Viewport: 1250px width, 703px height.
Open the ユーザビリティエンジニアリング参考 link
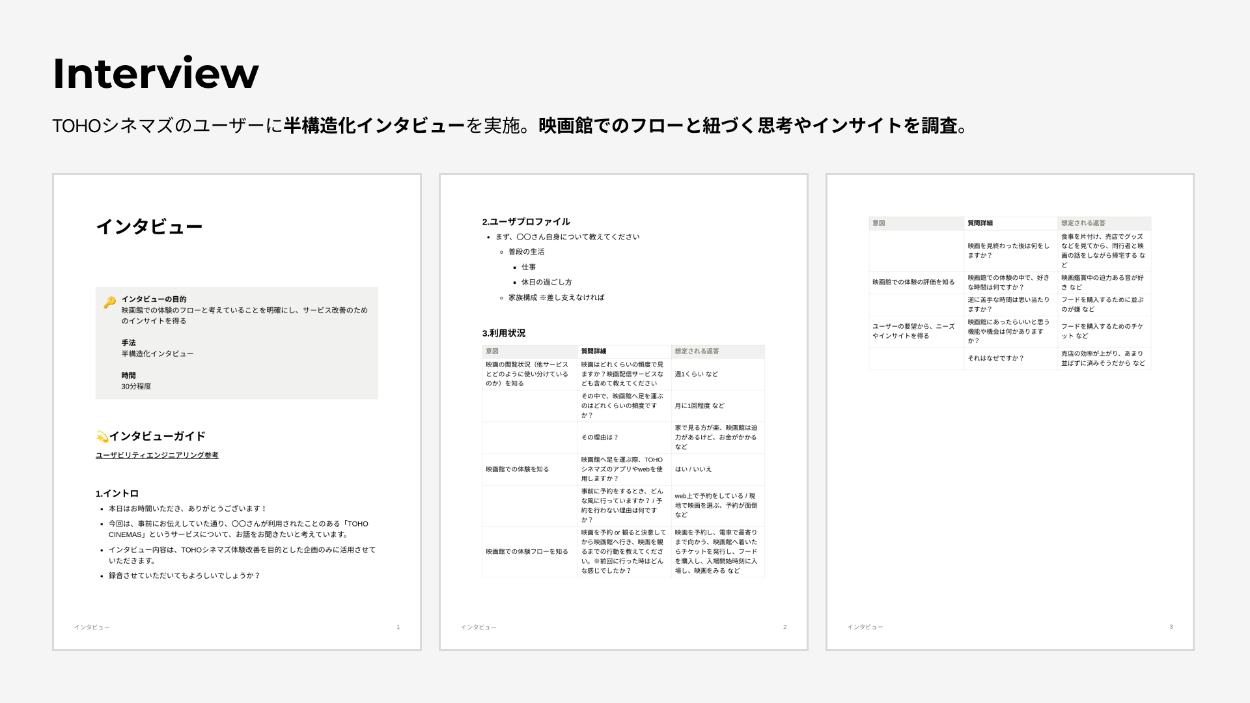pyautogui.click(x=156, y=455)
